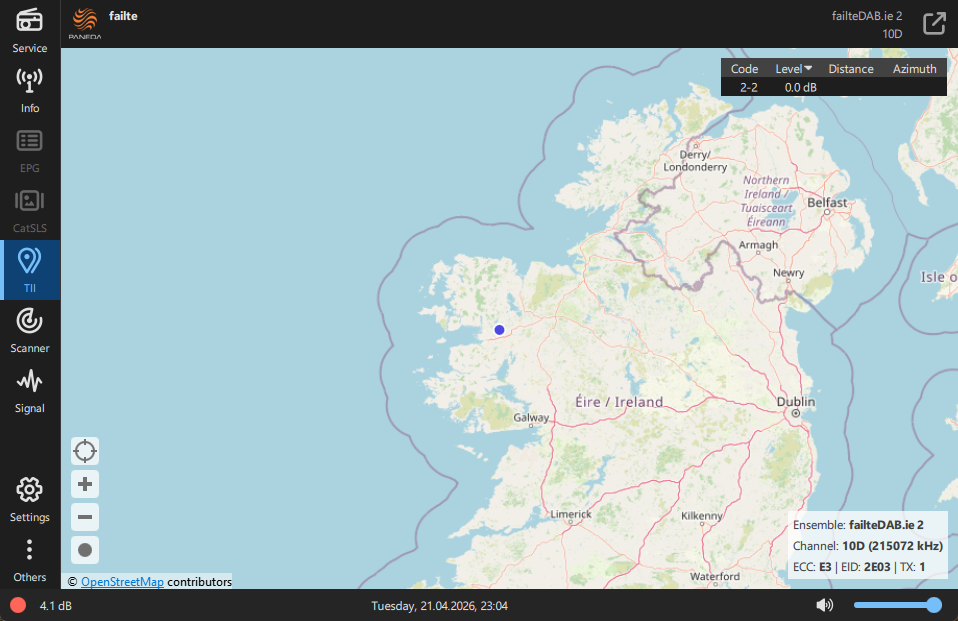Screen dimensions: 958x621
Task: Click the Limerick label on map
Action: [571, 514]
